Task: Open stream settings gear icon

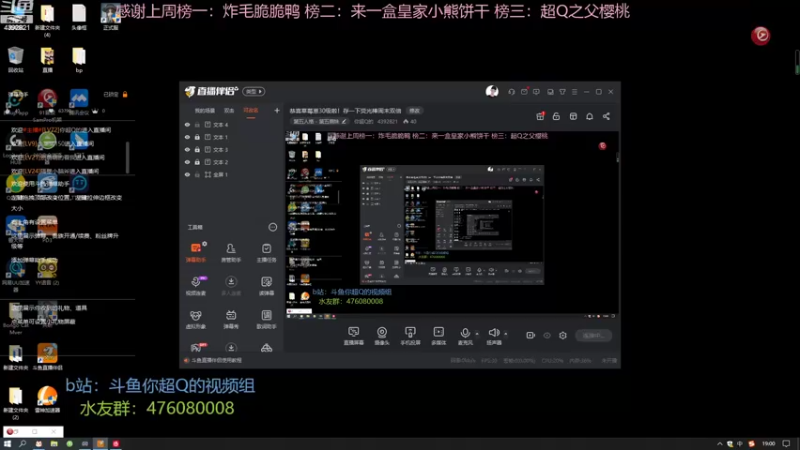Action: (x=563, y=335)
